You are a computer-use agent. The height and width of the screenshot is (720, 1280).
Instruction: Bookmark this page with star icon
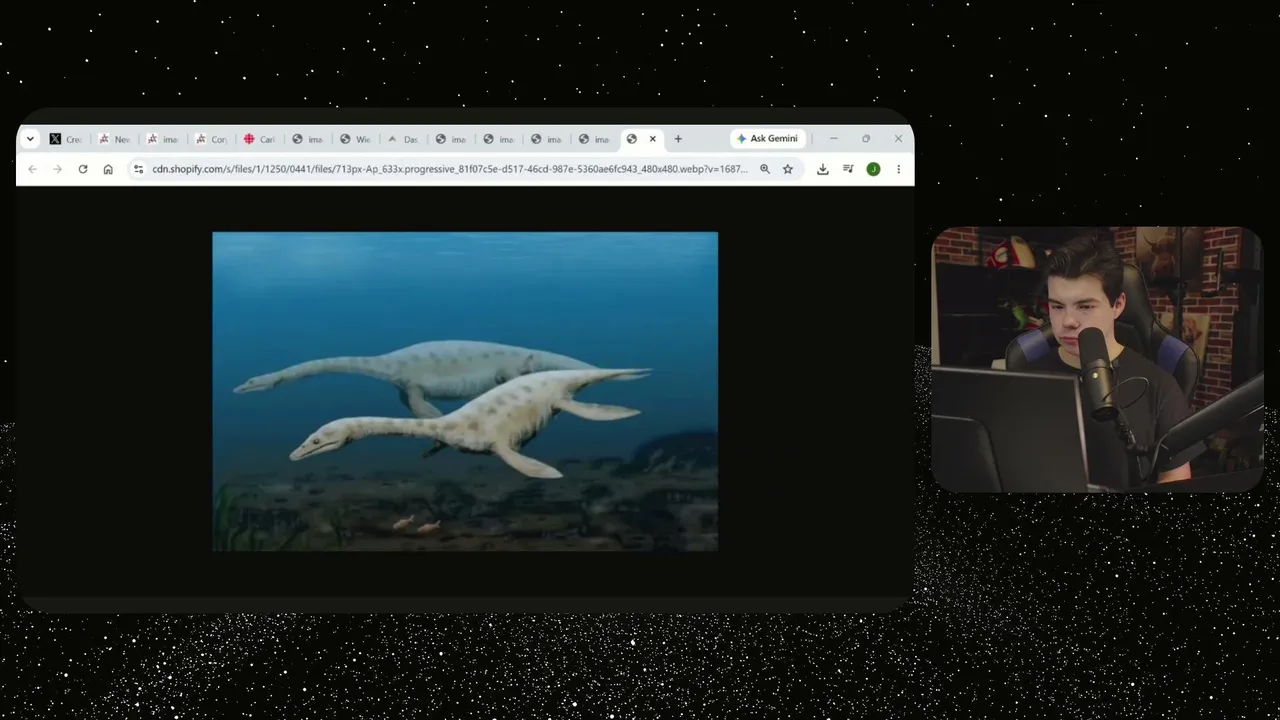pos(788,169)
